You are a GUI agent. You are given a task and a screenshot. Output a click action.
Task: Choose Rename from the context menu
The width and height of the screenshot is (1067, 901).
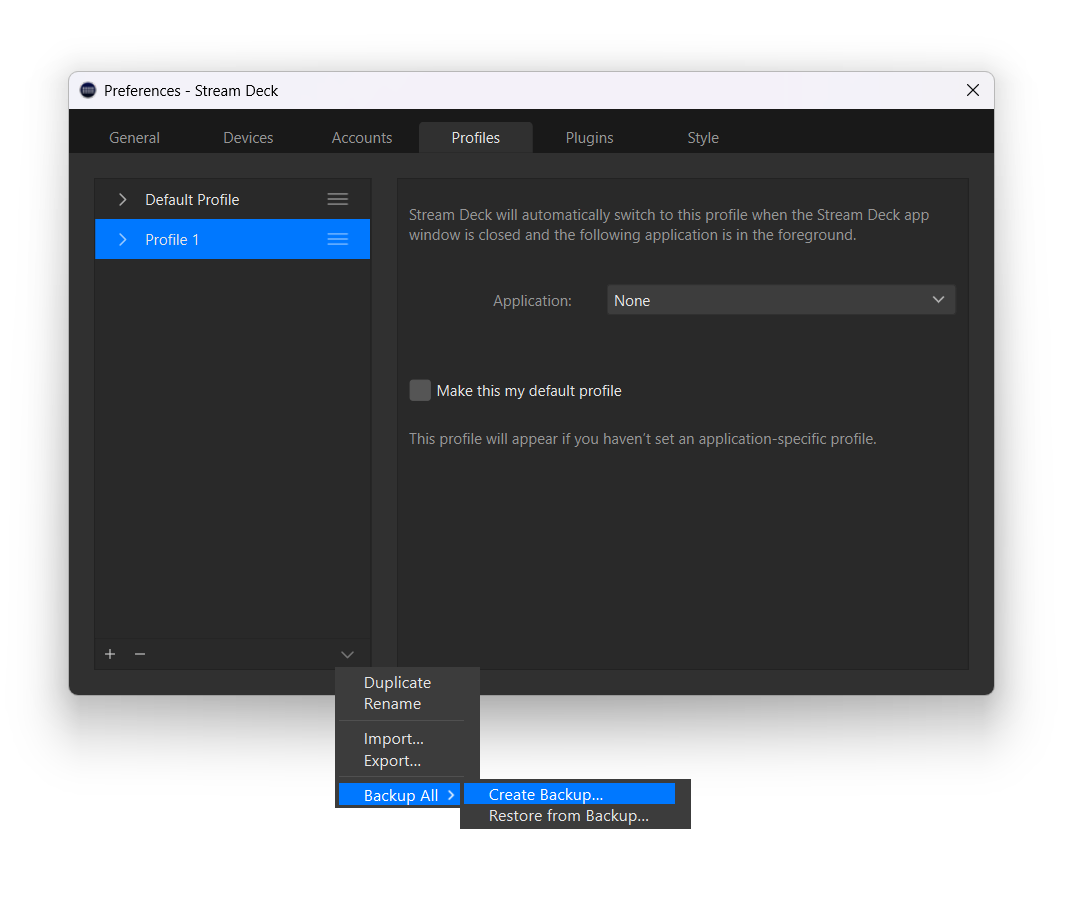(392, 704)
